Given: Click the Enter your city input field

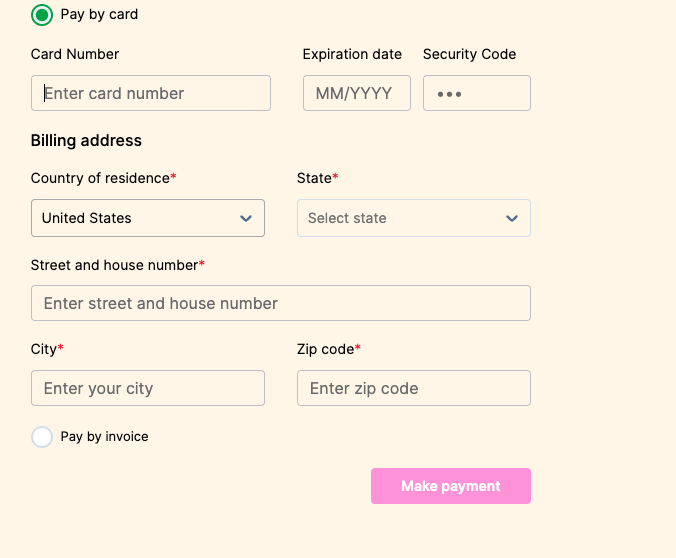Looking at the screenshot, I should 148,388.
